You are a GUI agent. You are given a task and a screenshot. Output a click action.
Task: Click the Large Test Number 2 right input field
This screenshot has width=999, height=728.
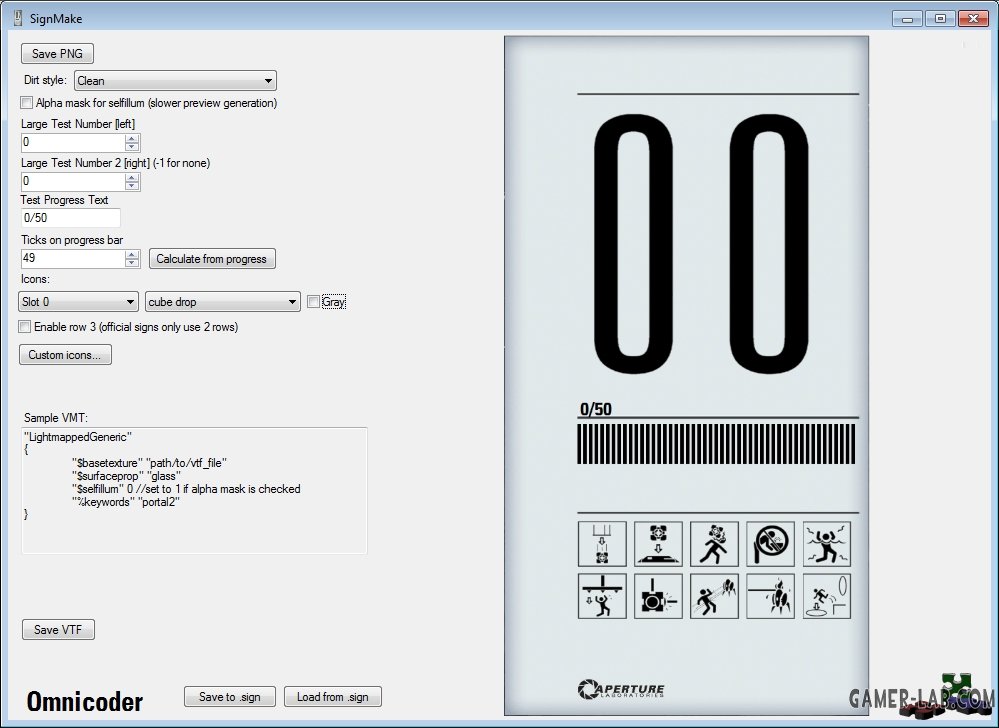click(x=73, y=182)
